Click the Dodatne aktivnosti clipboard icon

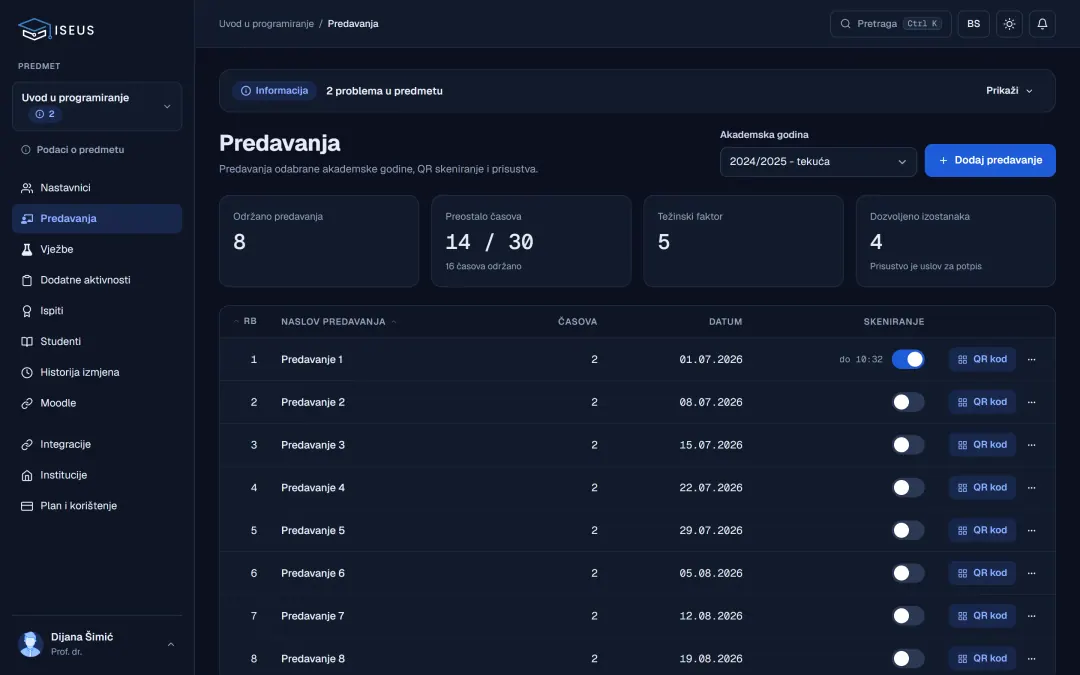pos(27,280)
